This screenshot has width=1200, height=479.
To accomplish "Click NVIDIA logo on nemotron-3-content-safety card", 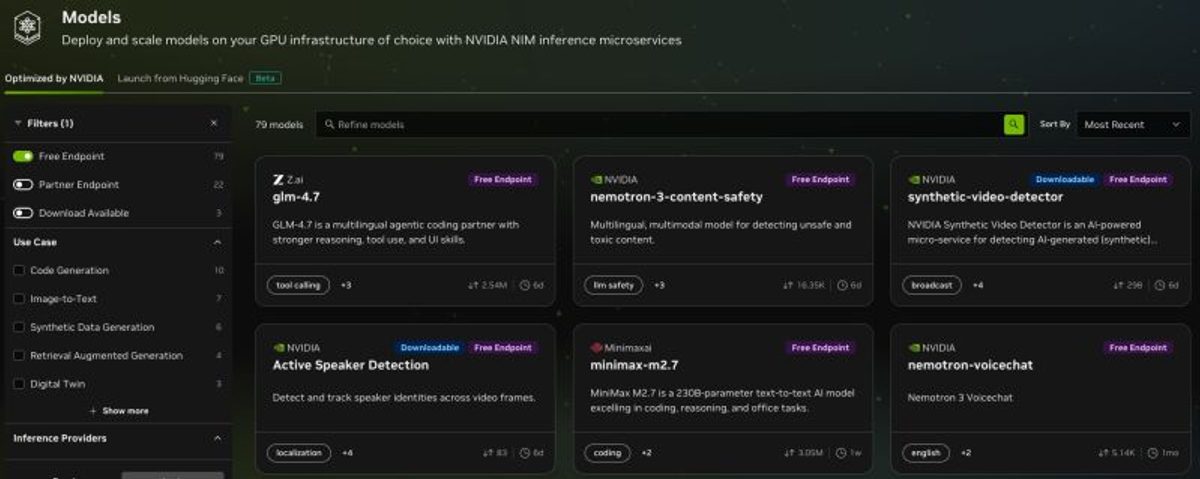I will click(x=596, y=180).
